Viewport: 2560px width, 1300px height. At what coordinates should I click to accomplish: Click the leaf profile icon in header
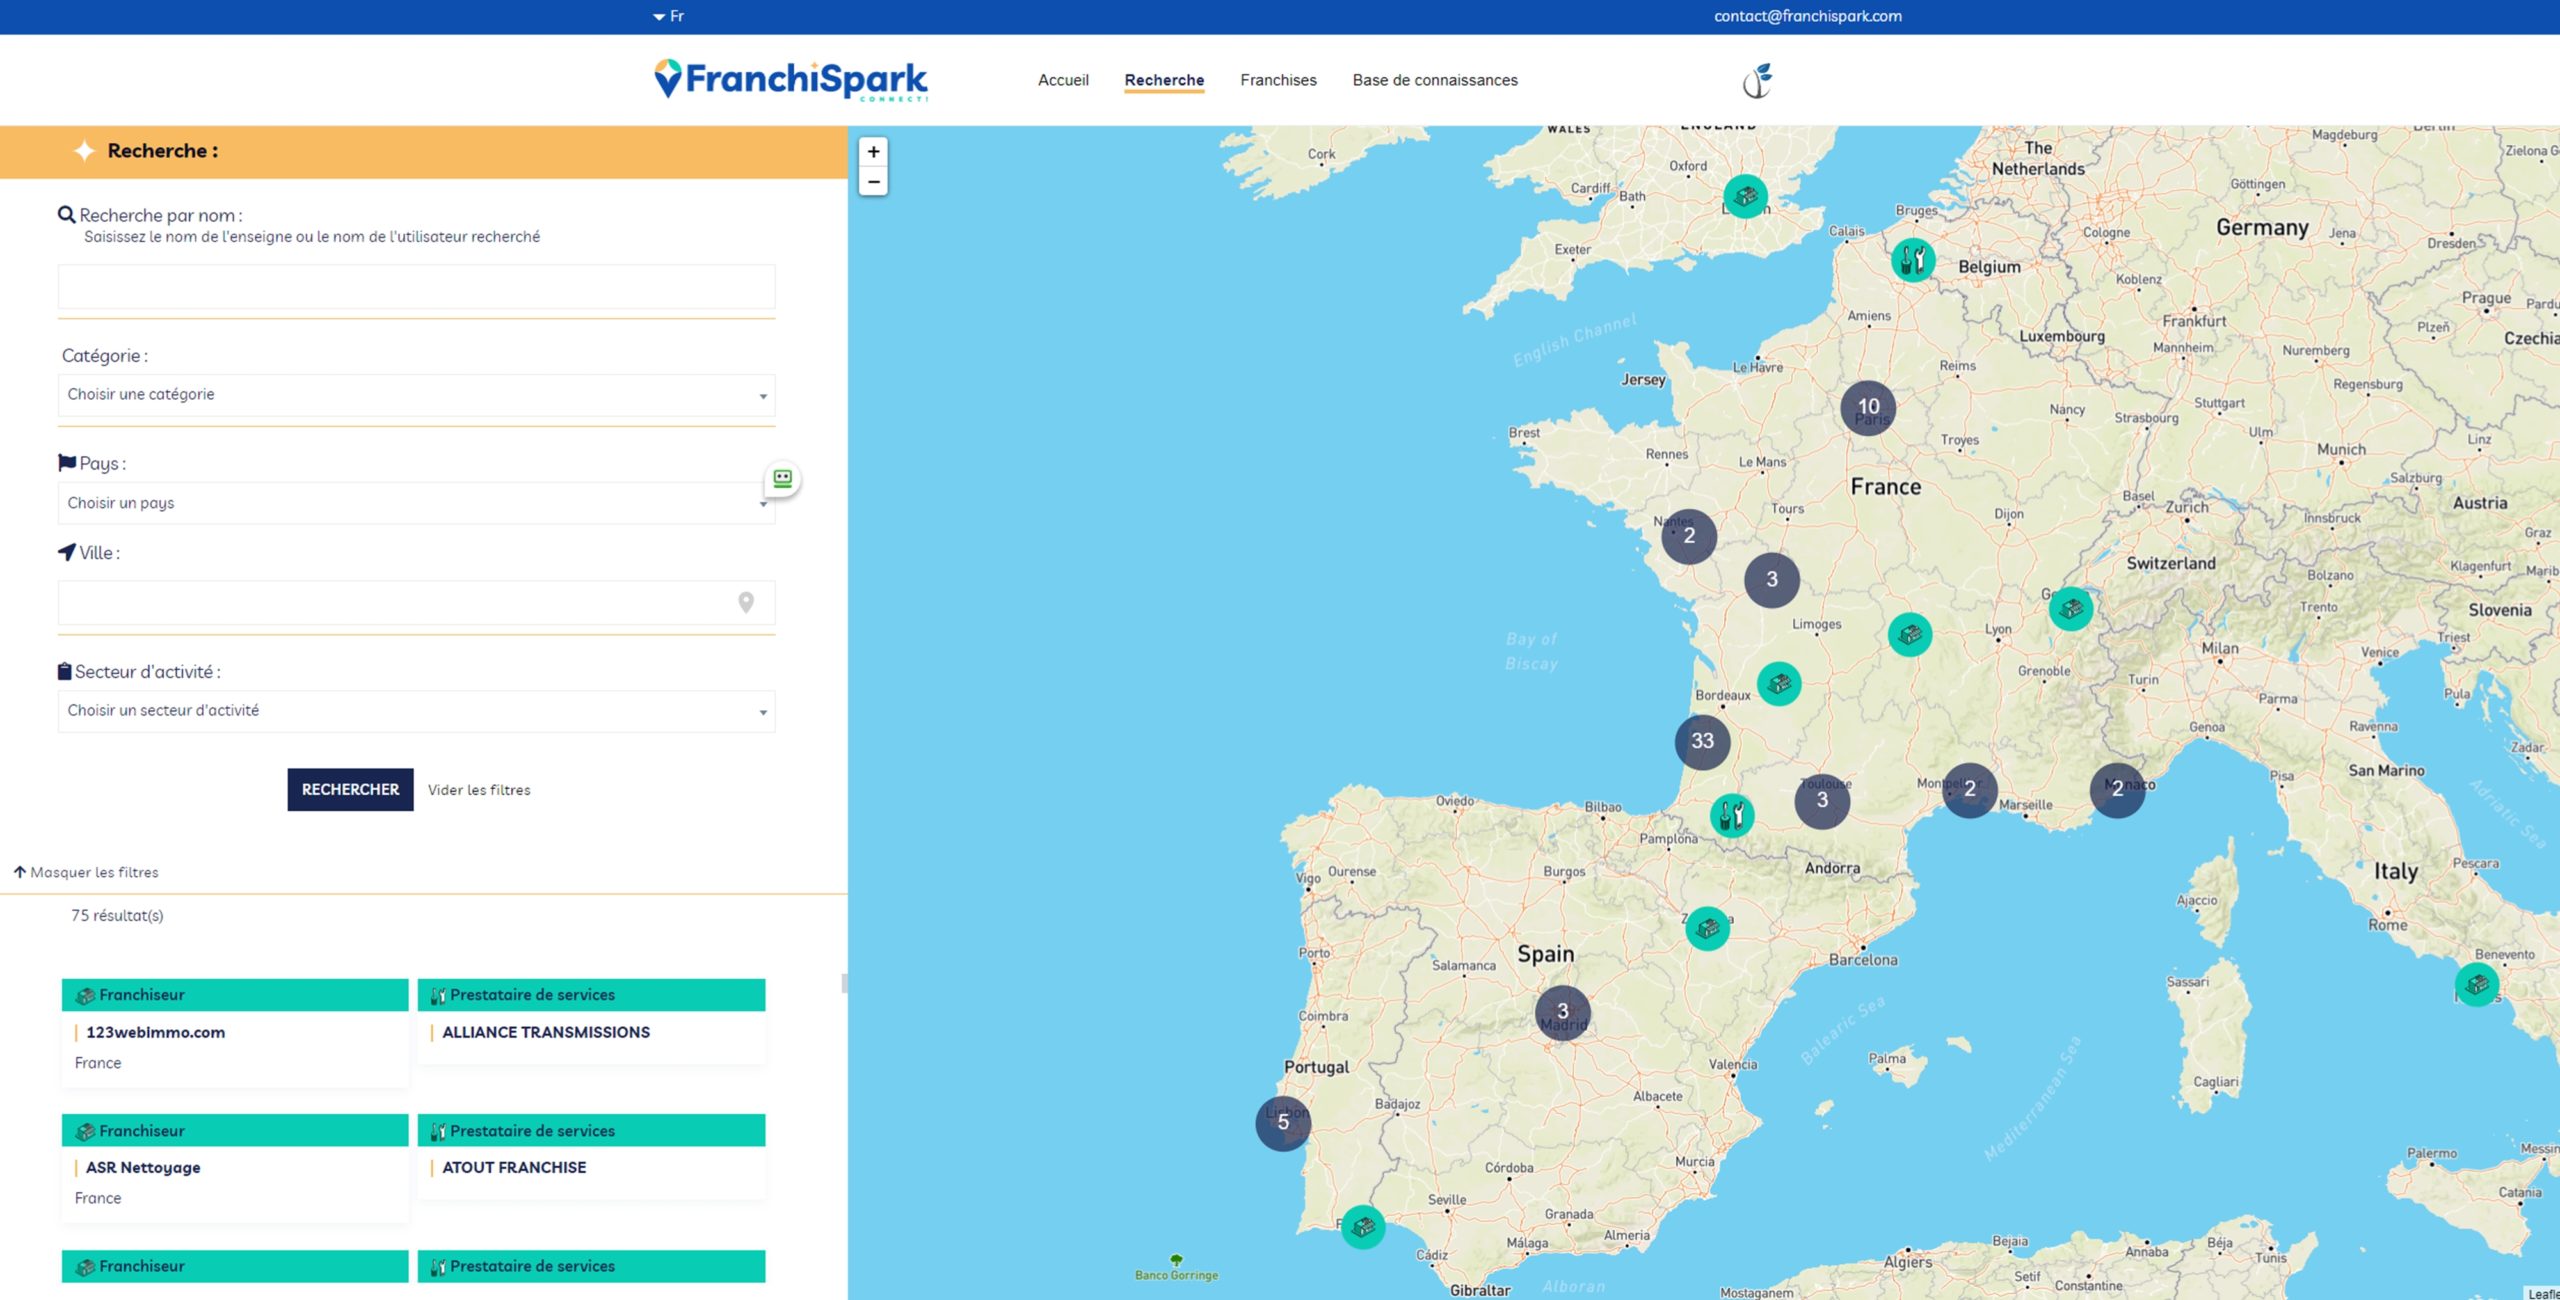[x=1757, y=81]
